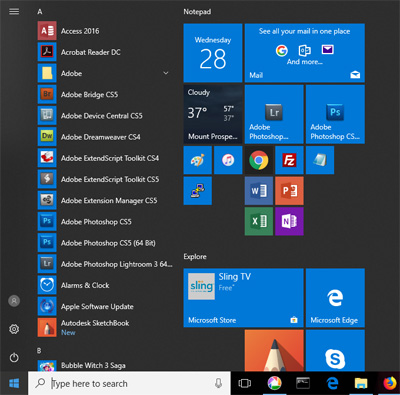
Task: Open the iTunes tile
Action: click(228, 160)
